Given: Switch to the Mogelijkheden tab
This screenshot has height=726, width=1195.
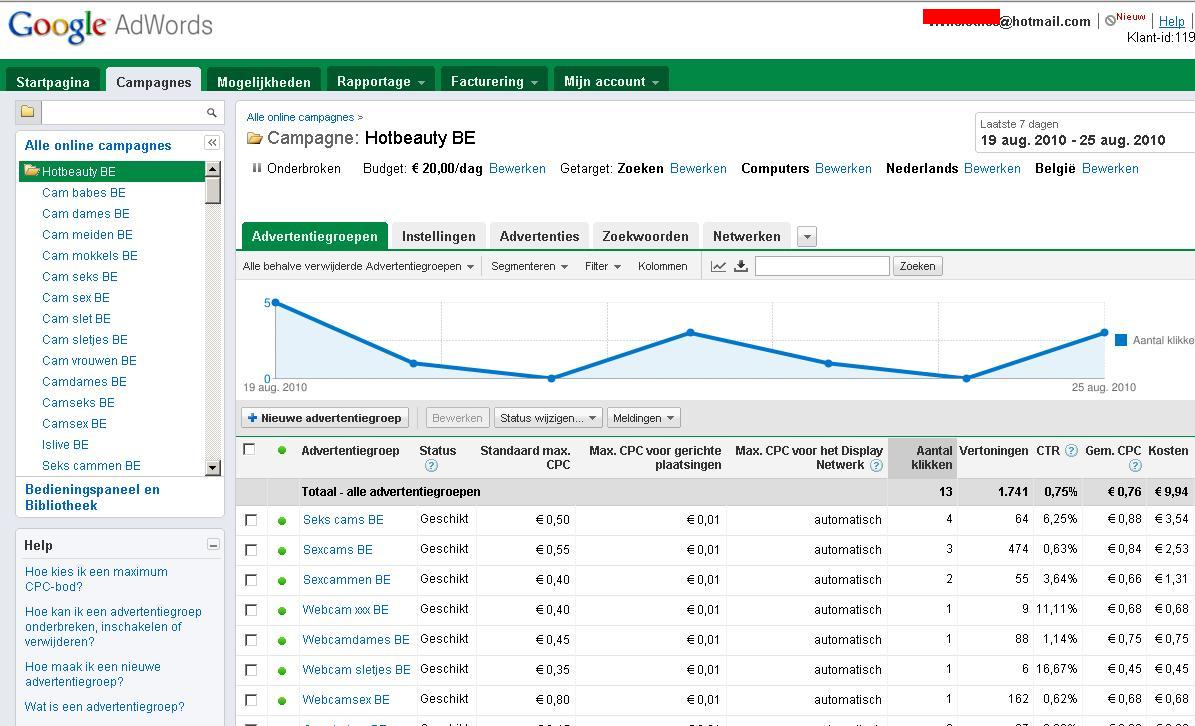Looking at the screenshot, I should point(264,82).
